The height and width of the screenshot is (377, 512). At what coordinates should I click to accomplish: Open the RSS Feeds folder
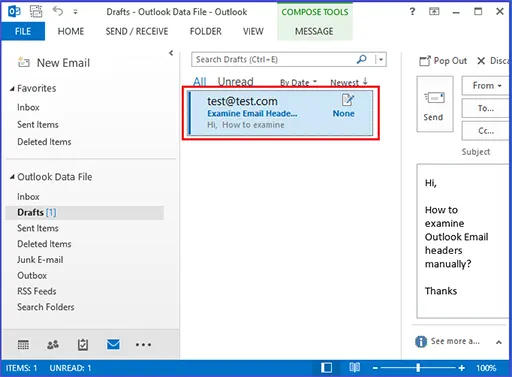pos(37,291)
